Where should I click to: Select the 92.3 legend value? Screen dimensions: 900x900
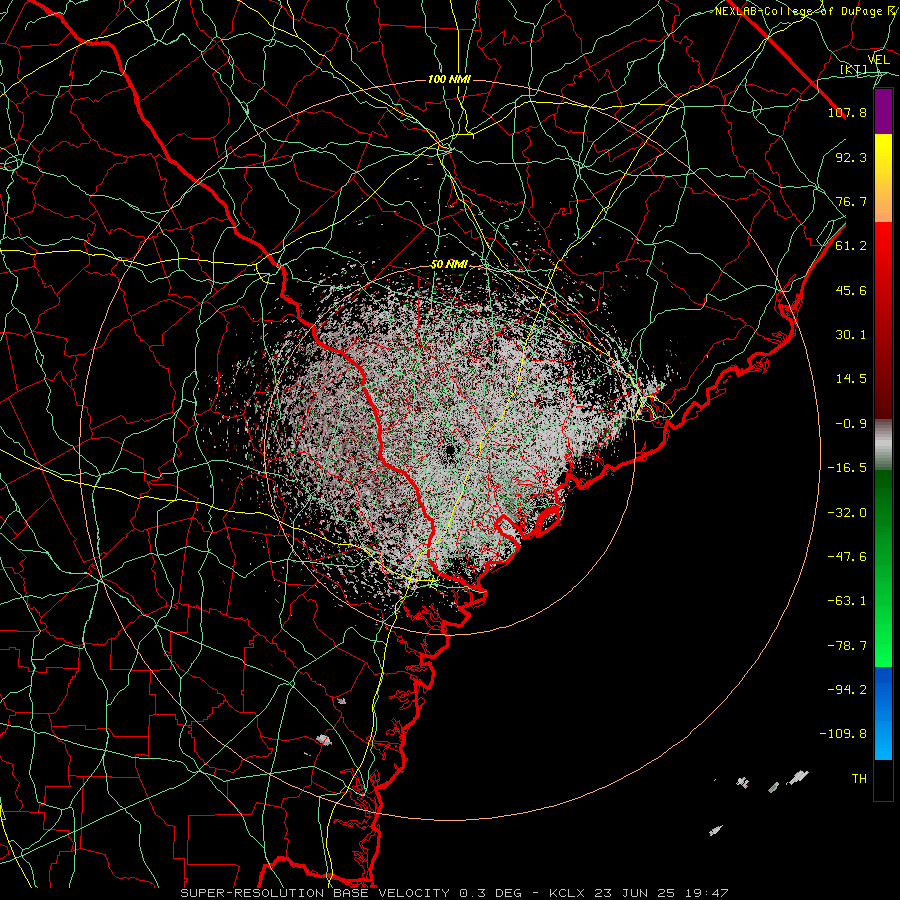[x=851, y=157]
